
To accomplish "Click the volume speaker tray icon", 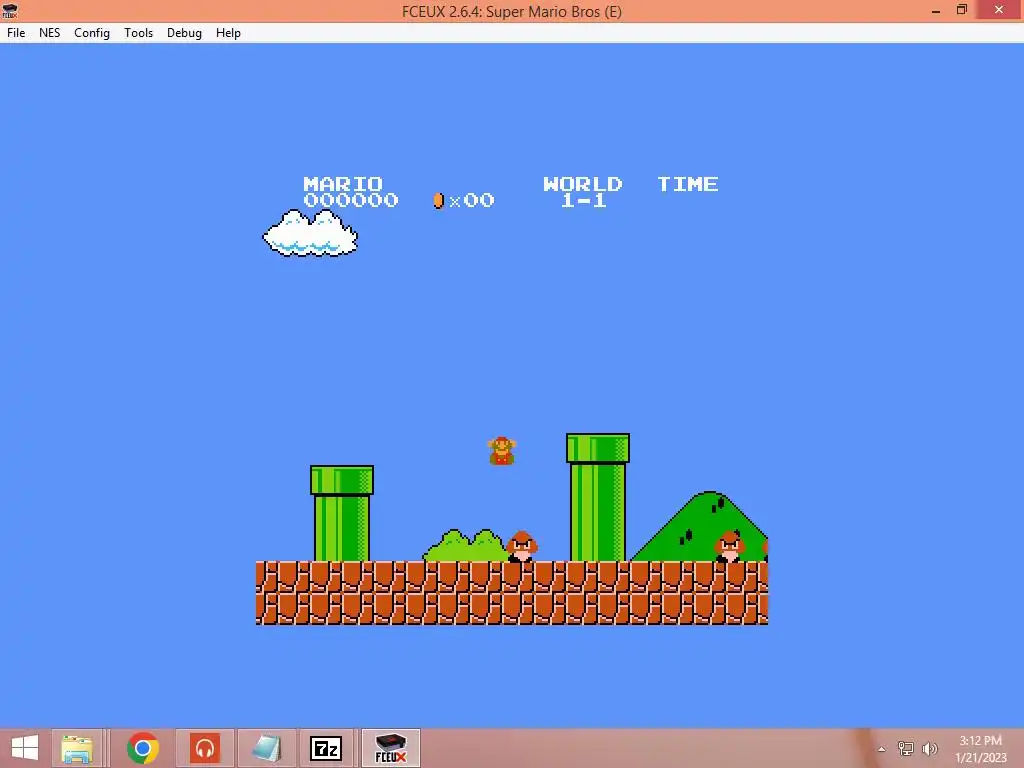I will pyautogui.click(x=929, y=748).
